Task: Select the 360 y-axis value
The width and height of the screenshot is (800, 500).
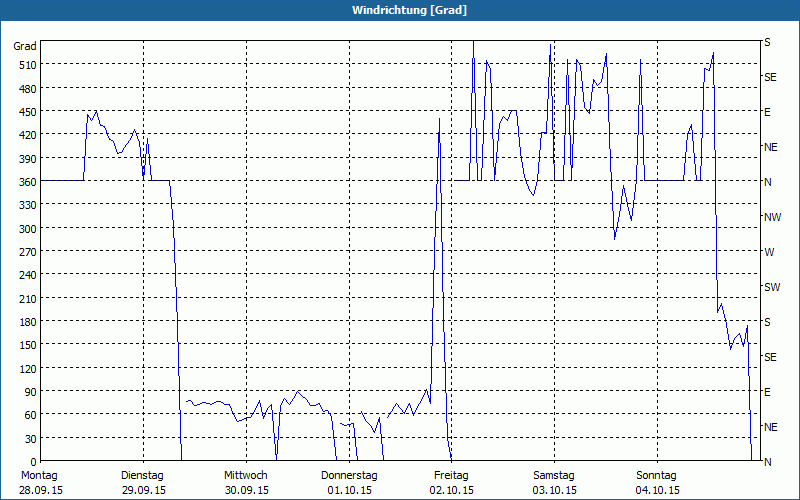Action: tap(28, 182)
